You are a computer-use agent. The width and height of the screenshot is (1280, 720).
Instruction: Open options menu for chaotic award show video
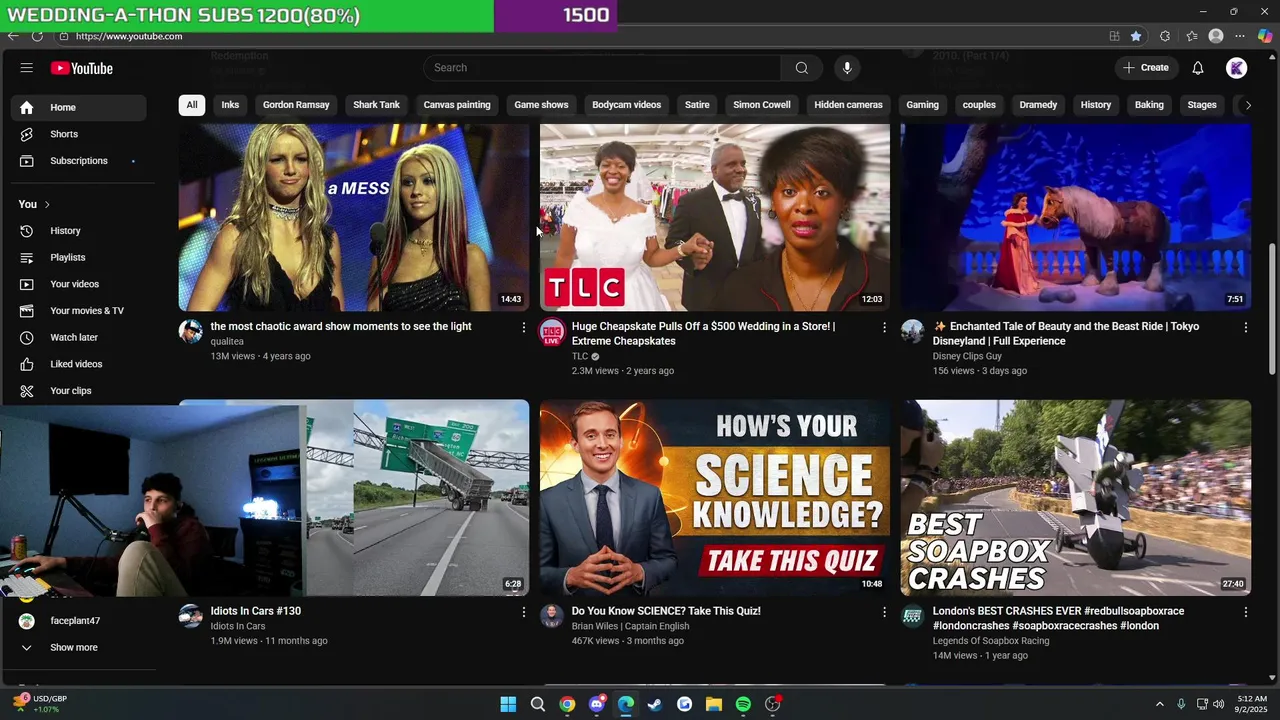tap(523, 327)
